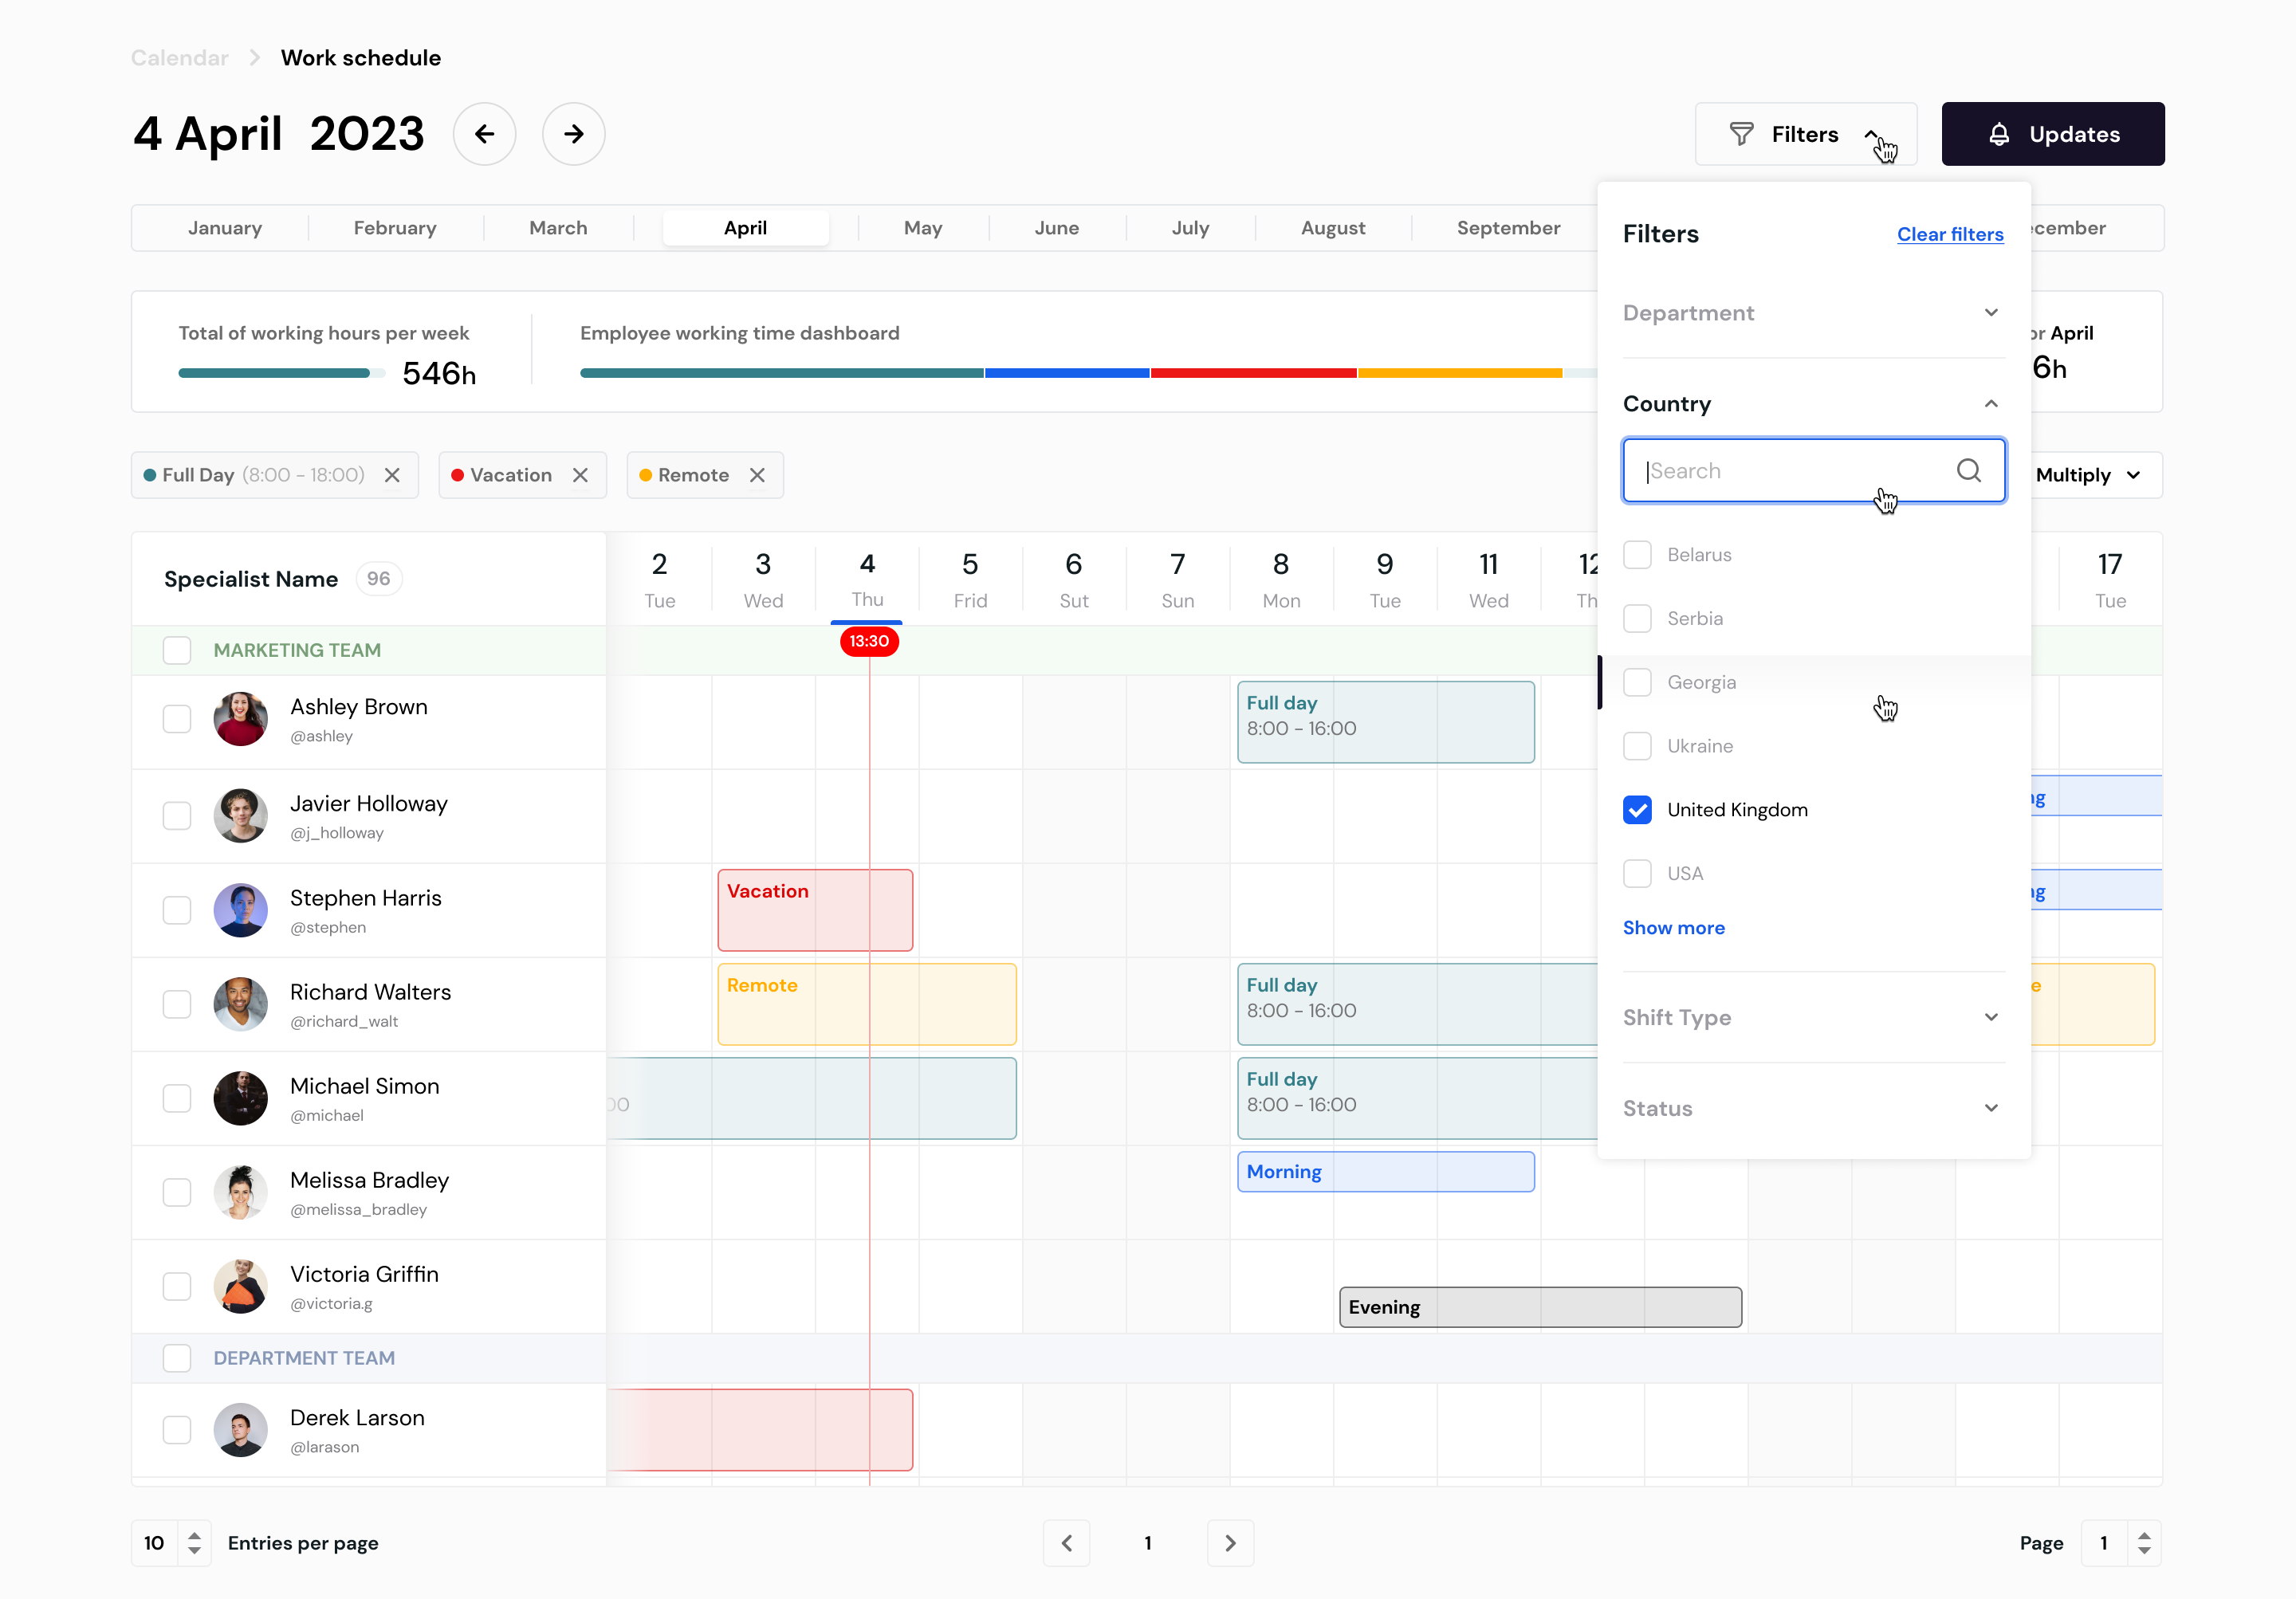Open the Multiply dropdown

[2089, 475]
